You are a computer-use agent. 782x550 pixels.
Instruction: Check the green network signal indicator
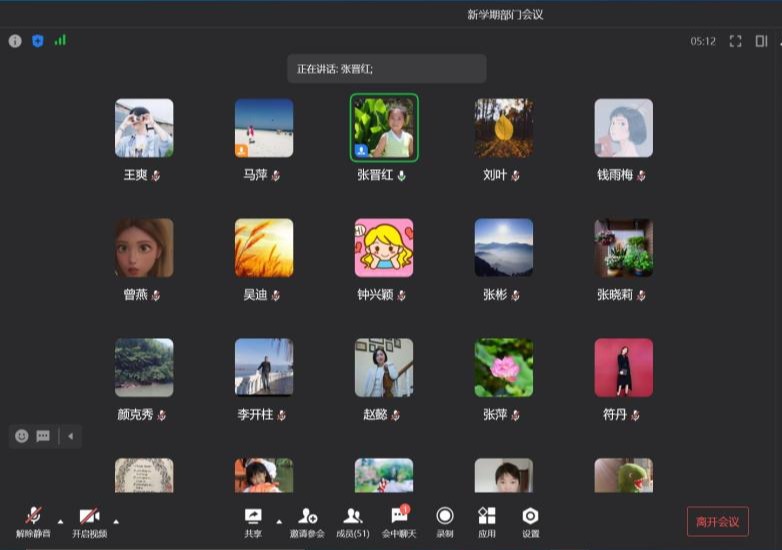[60, 41]
